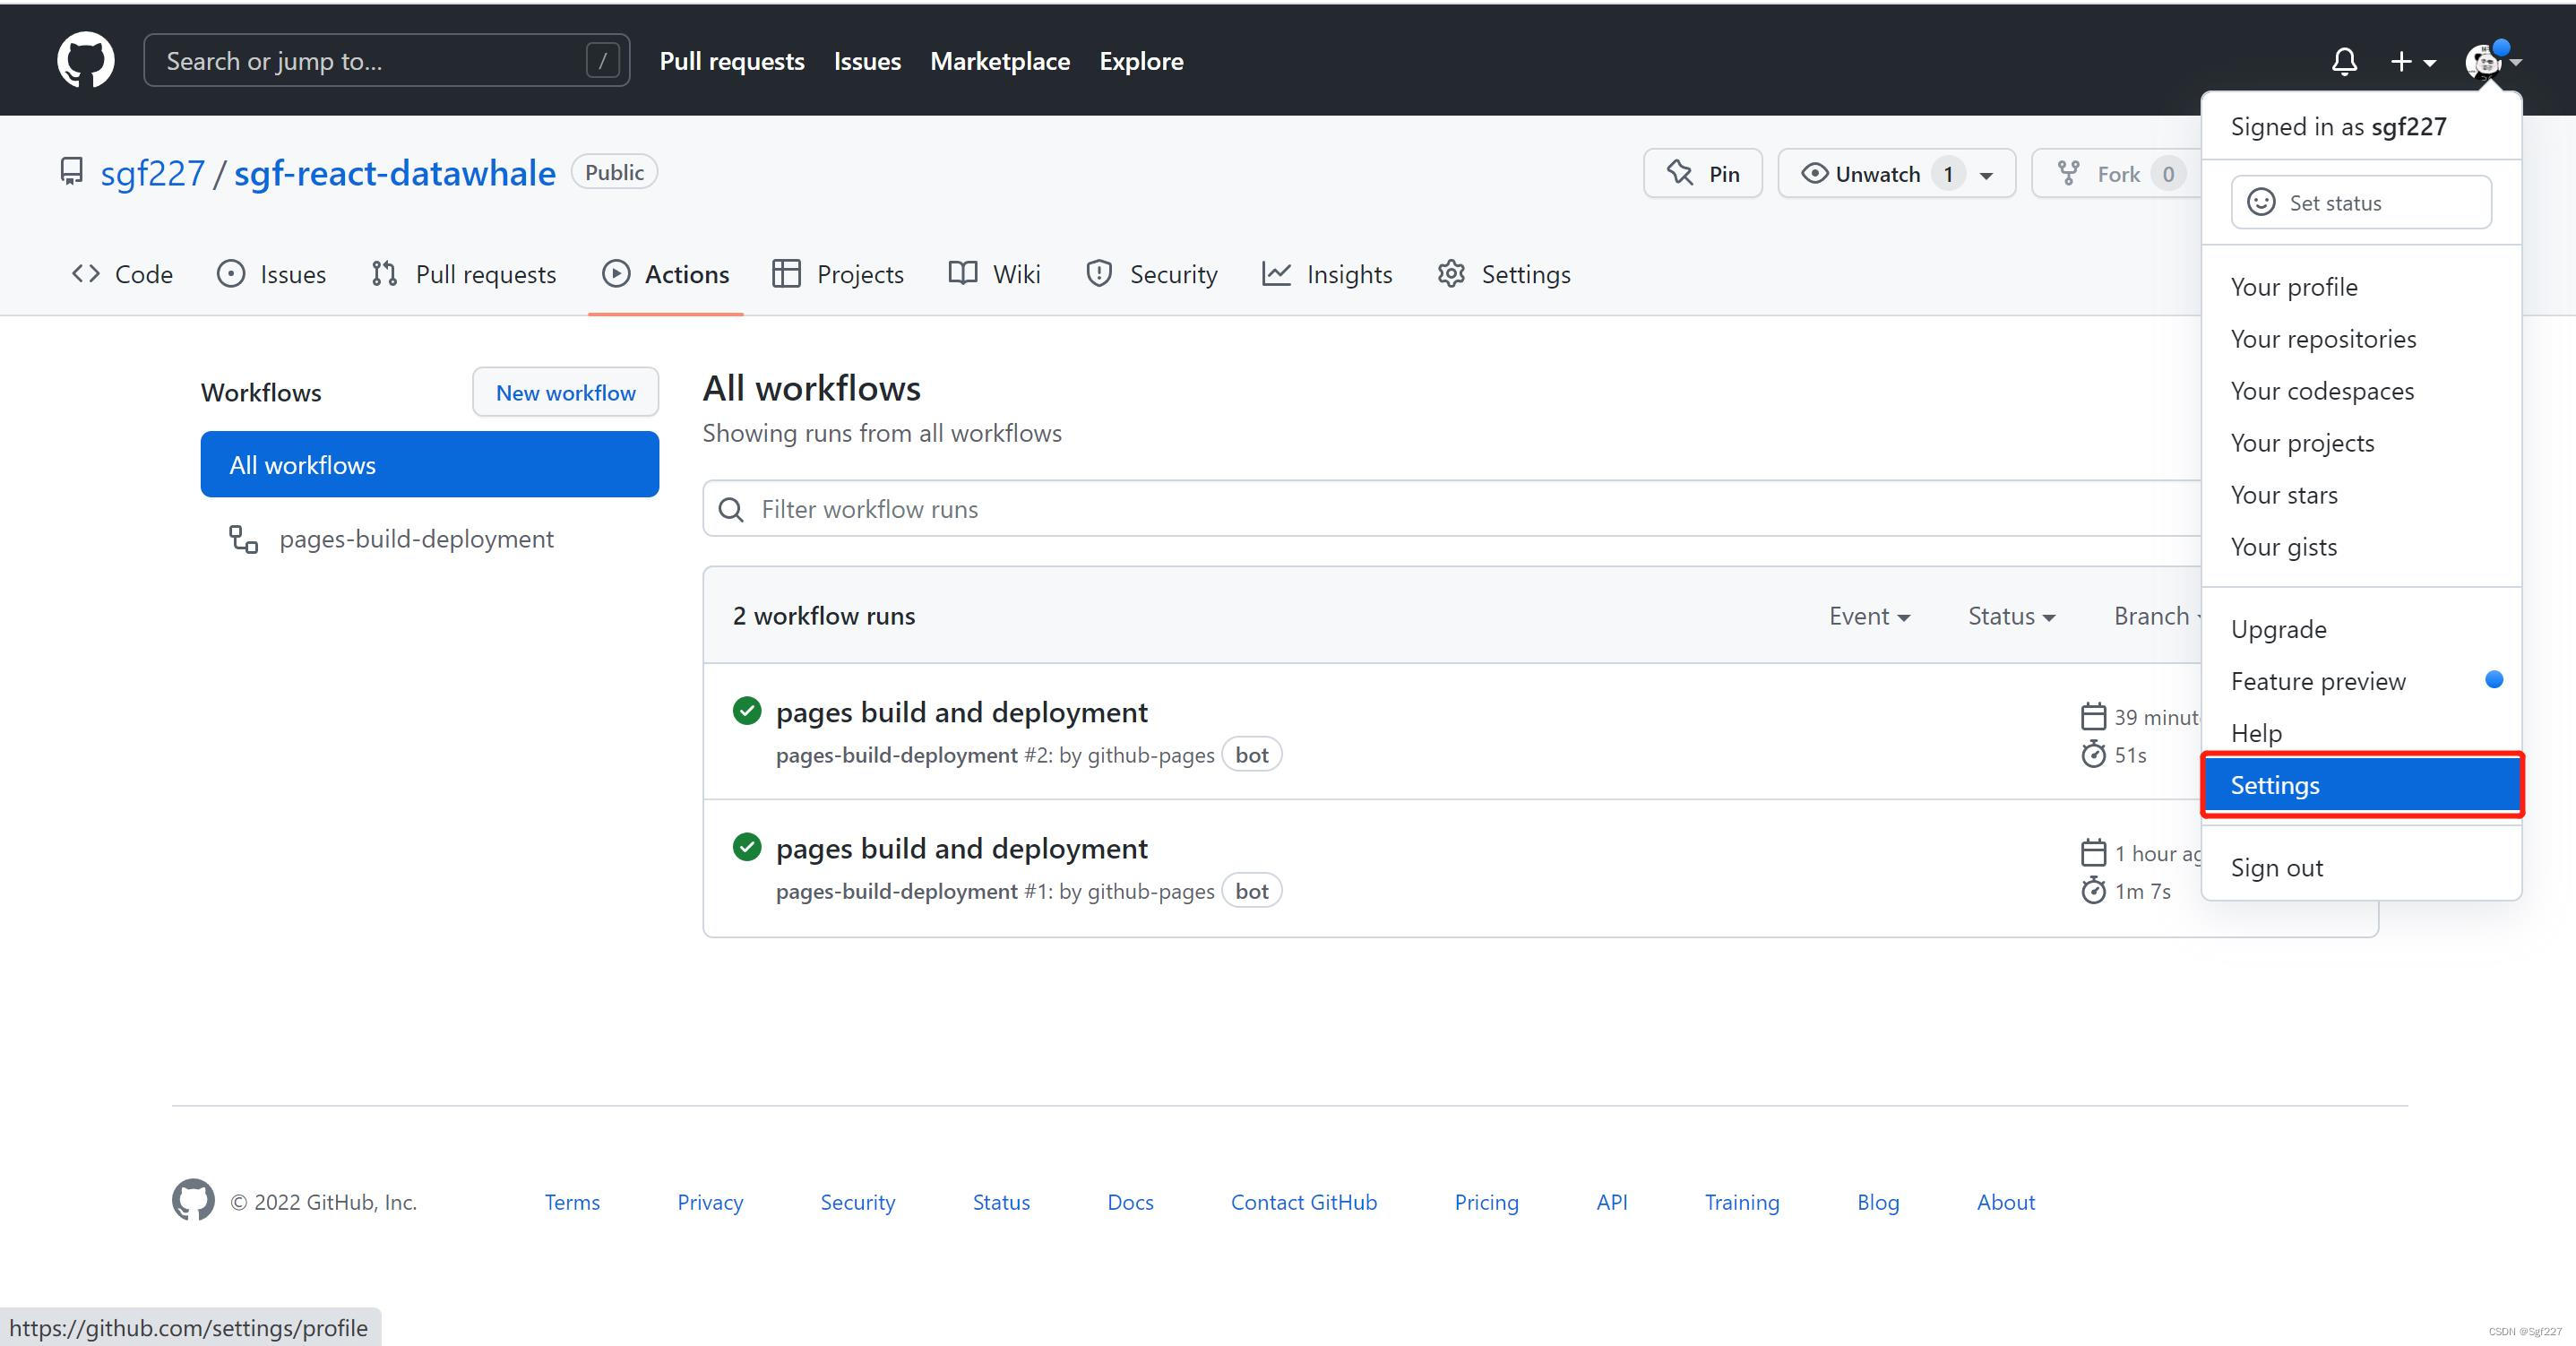Click the Security shield icon in tabs
This screenshot has height=1346, width=2576.
1098,274
